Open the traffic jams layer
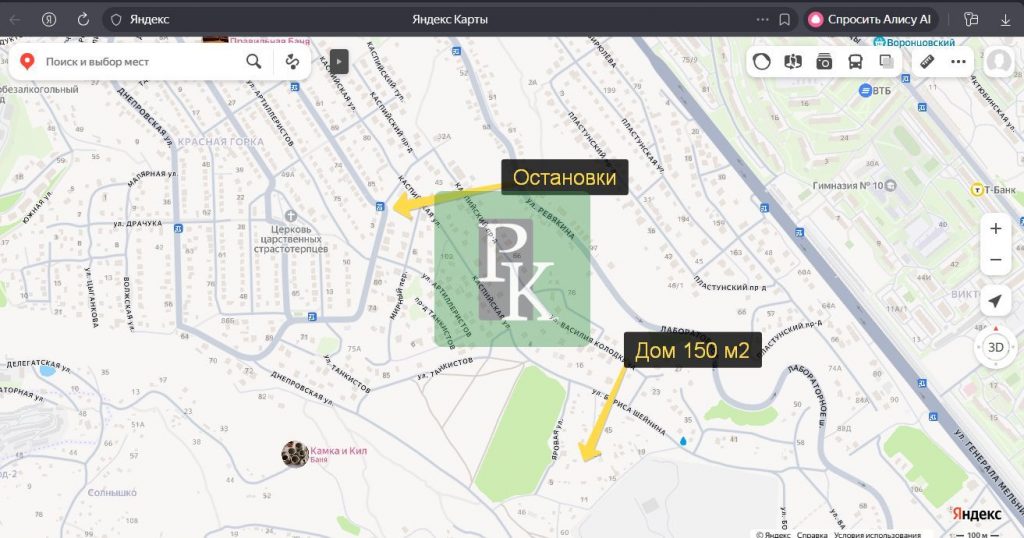Viewport: 1024px width, 538px height. (x=762, y=62)
